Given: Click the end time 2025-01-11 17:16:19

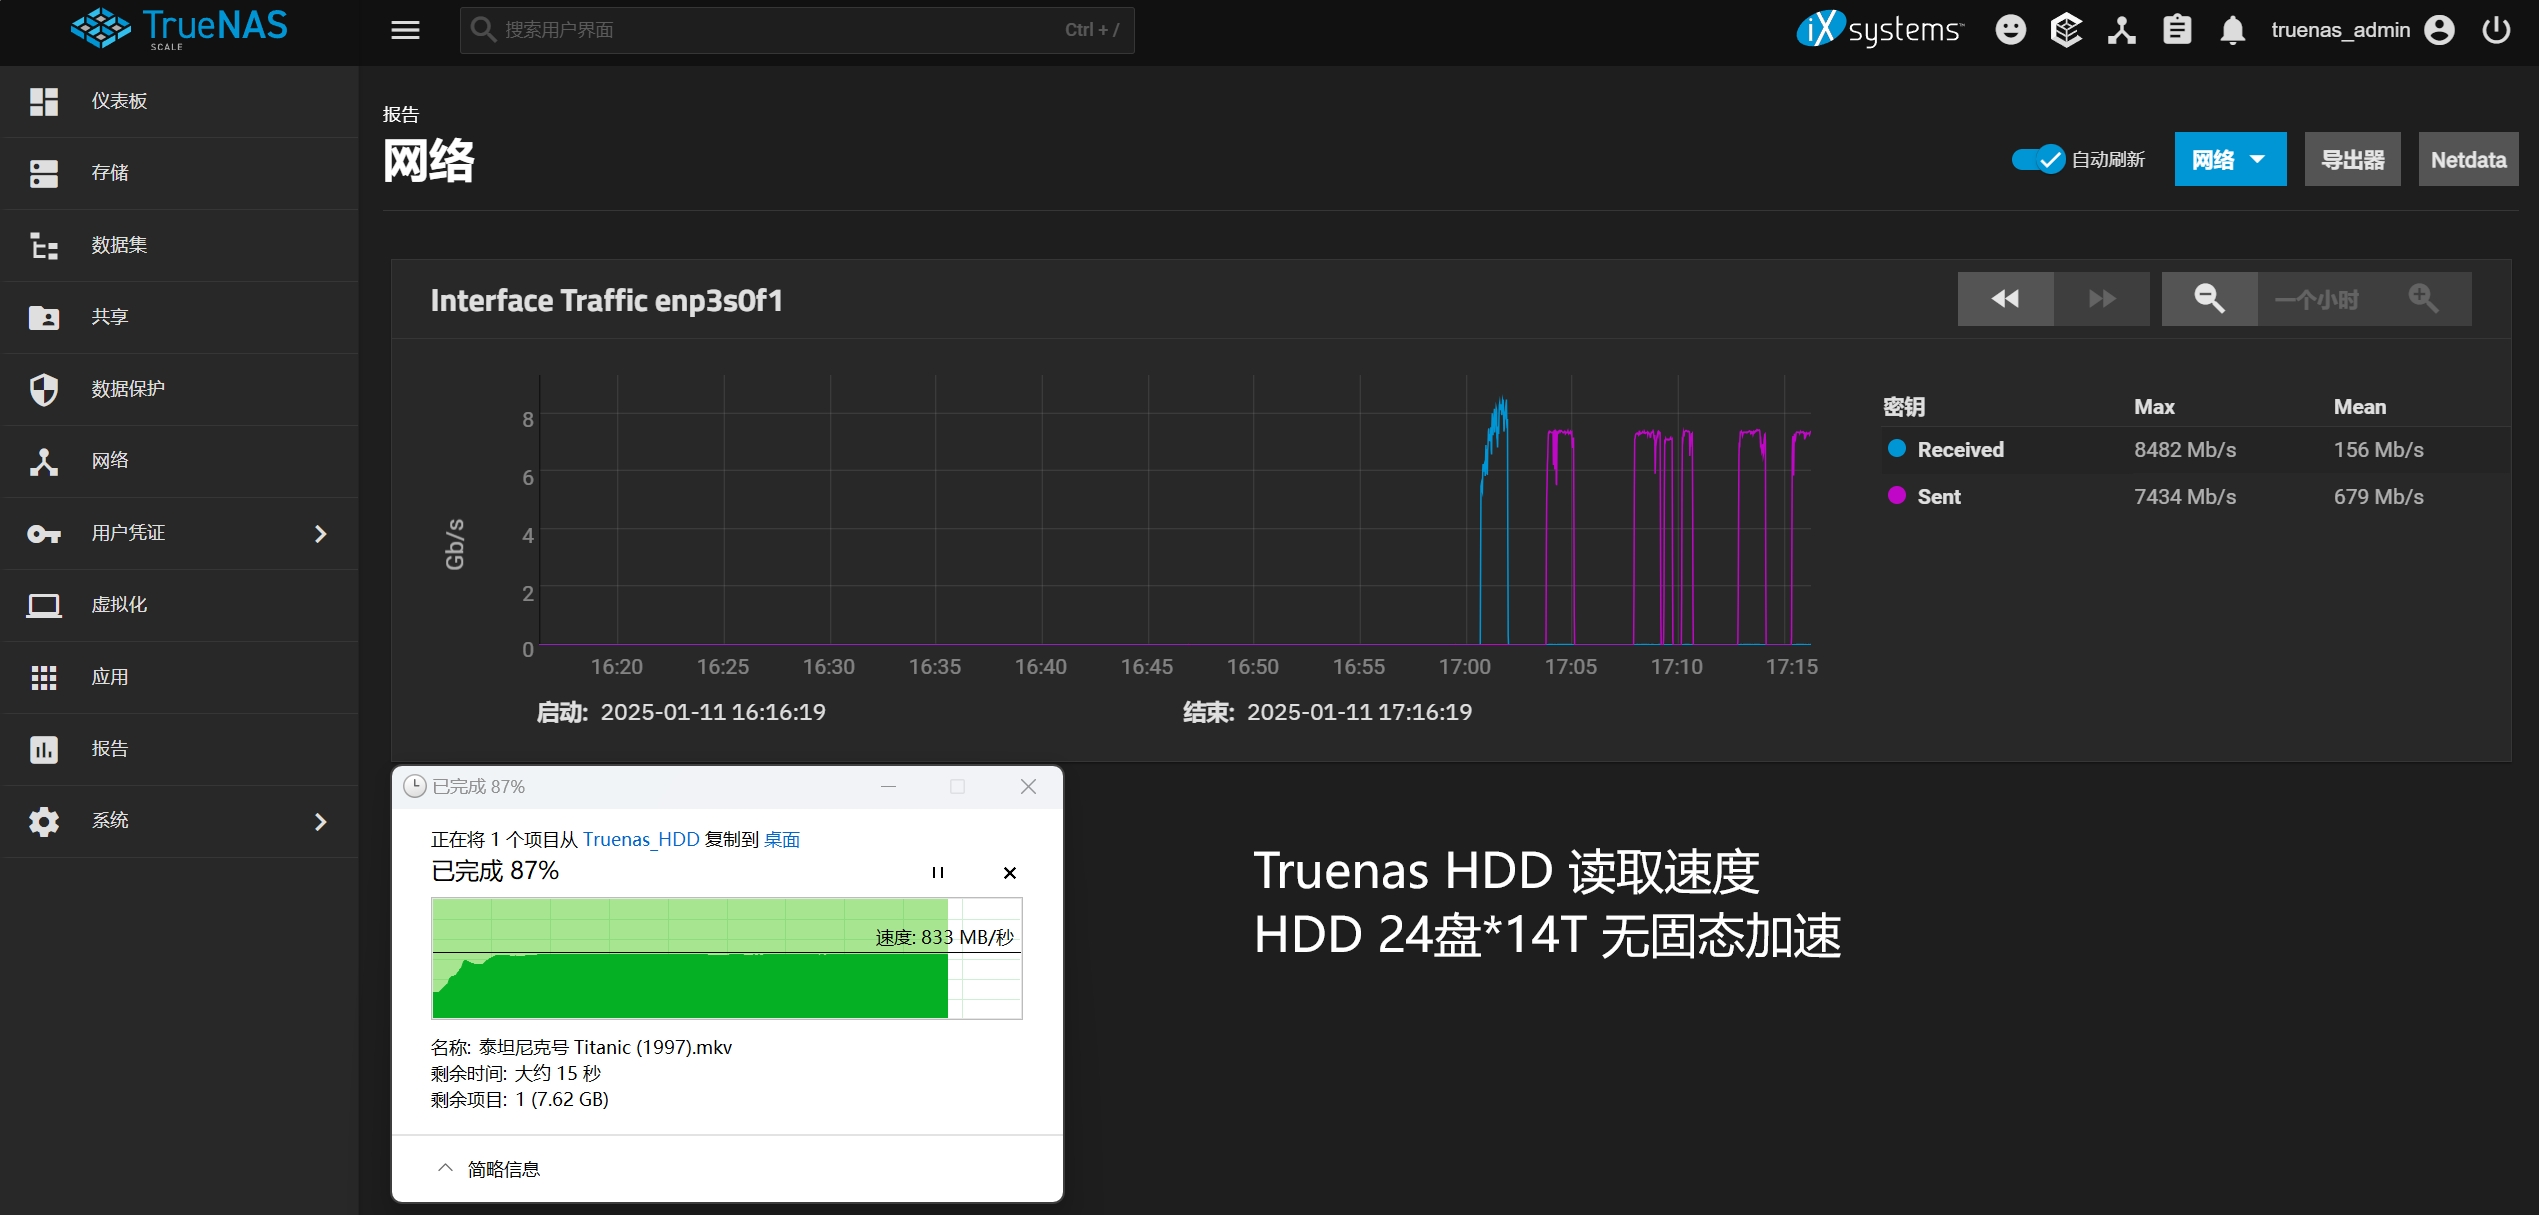Looking at the screenshot, I should coord(1359,712).
